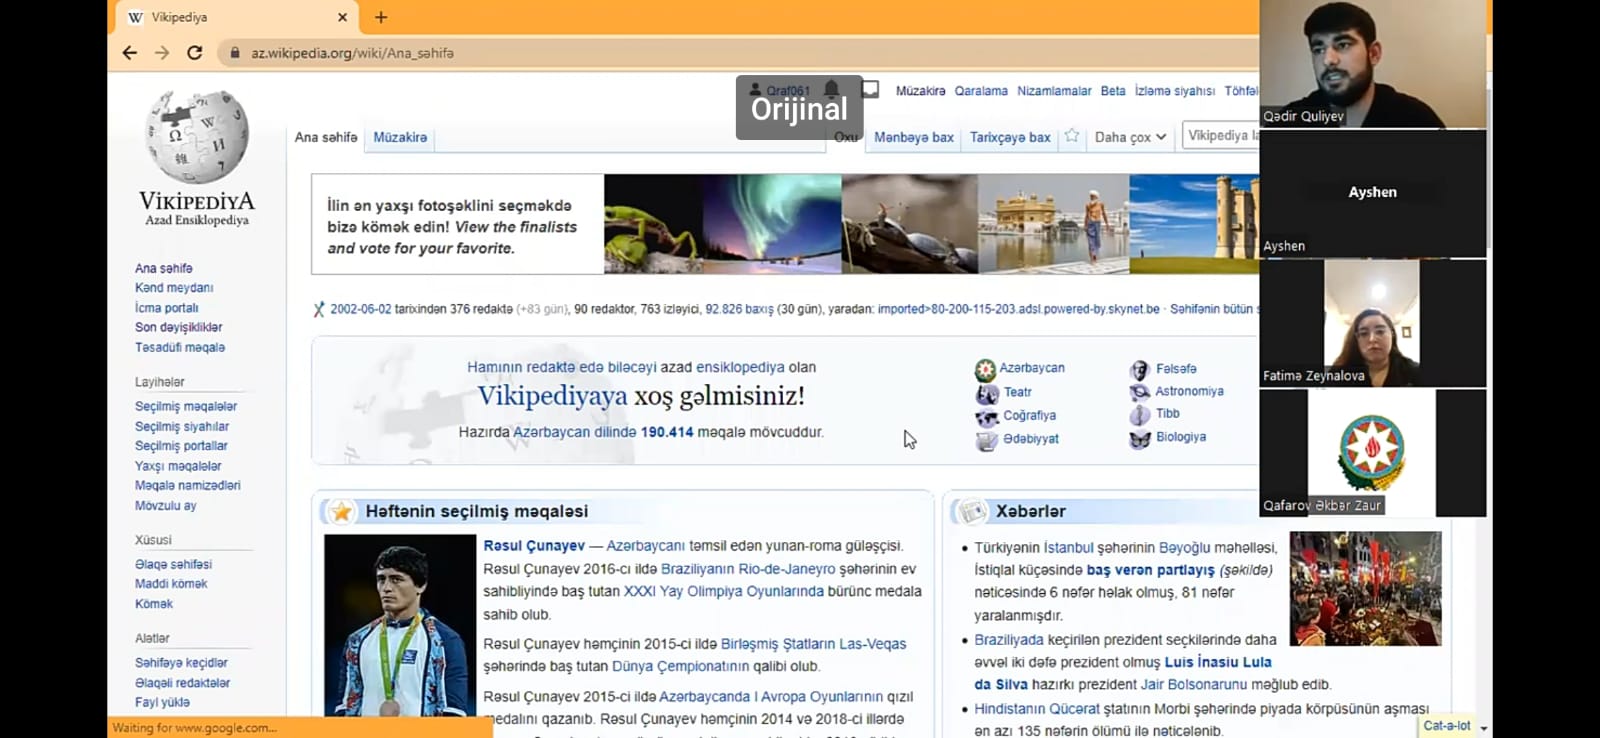Viewport: 1600px width, 738px height.
Task: Open İzləmə siyahısı watchlist link
Action: pos(1174,91)
